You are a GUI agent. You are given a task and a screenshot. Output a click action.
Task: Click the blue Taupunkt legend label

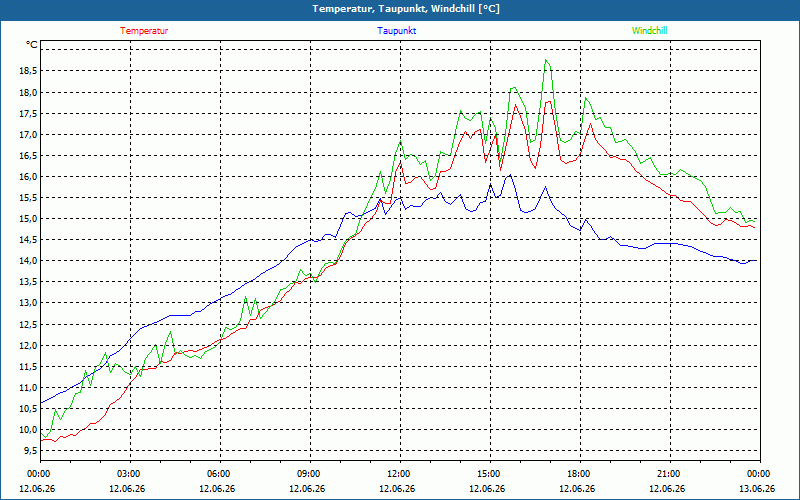pos(396,31)
